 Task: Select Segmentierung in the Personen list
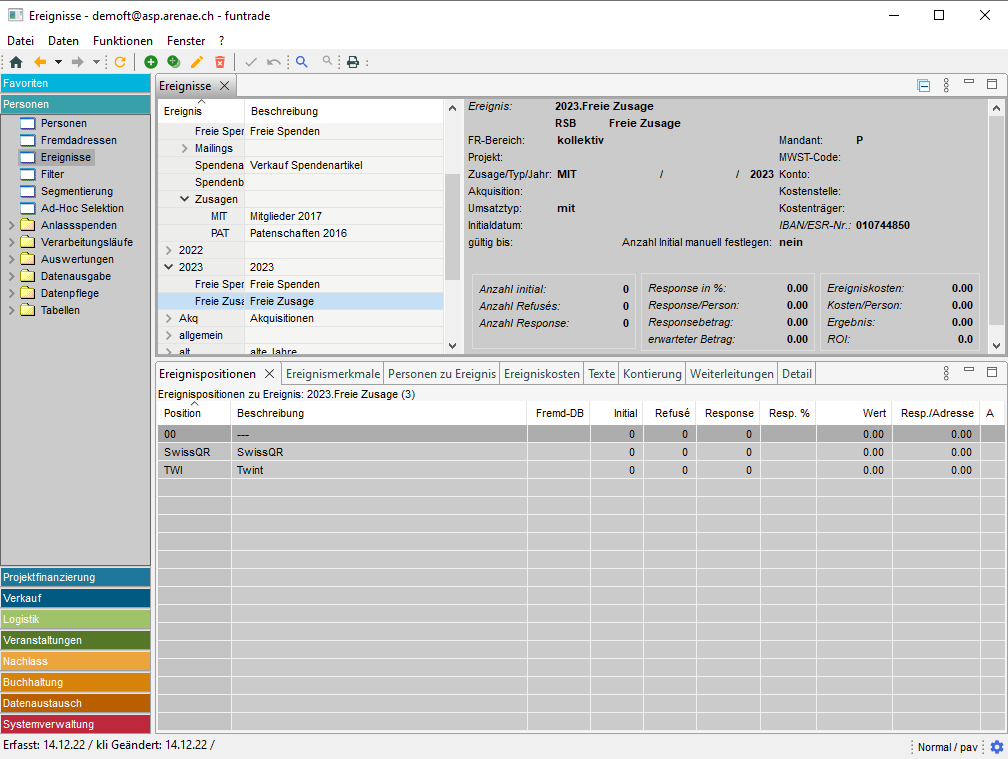point(76,191)
